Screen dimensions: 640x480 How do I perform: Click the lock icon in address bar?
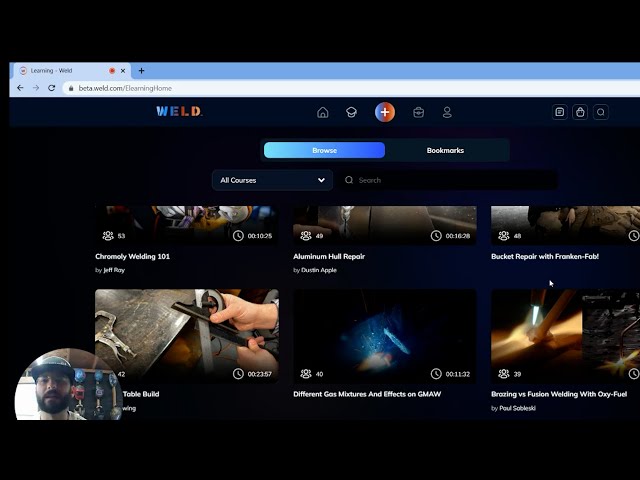pyautogui.click(x=71, y=88)
